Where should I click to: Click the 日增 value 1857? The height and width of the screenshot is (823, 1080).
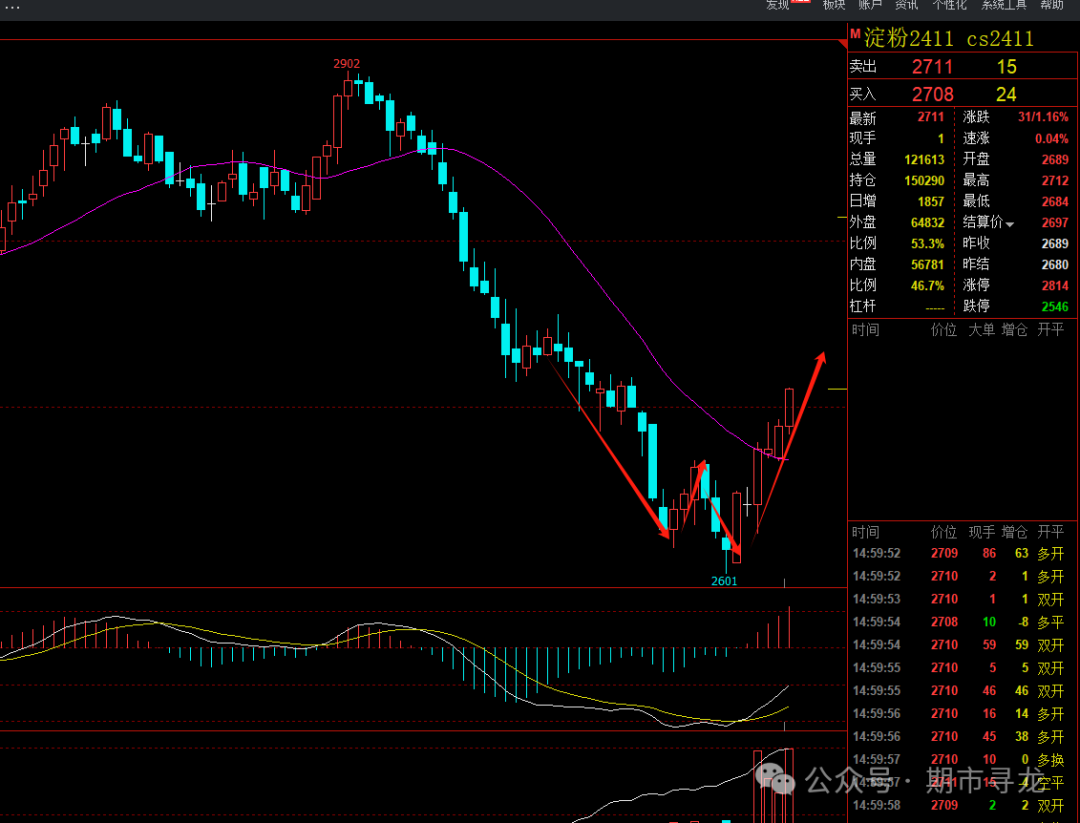click(931, 202)
